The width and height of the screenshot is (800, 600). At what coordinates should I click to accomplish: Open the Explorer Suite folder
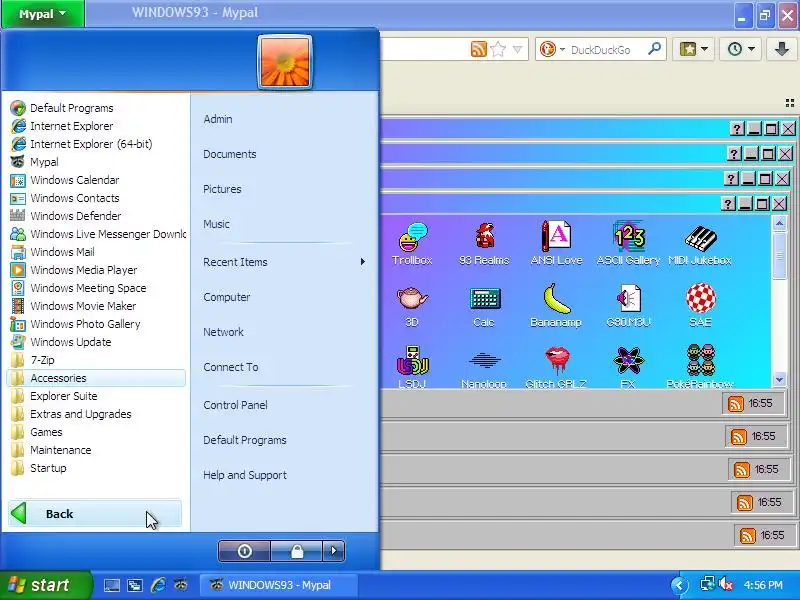(x=96, y=396)
